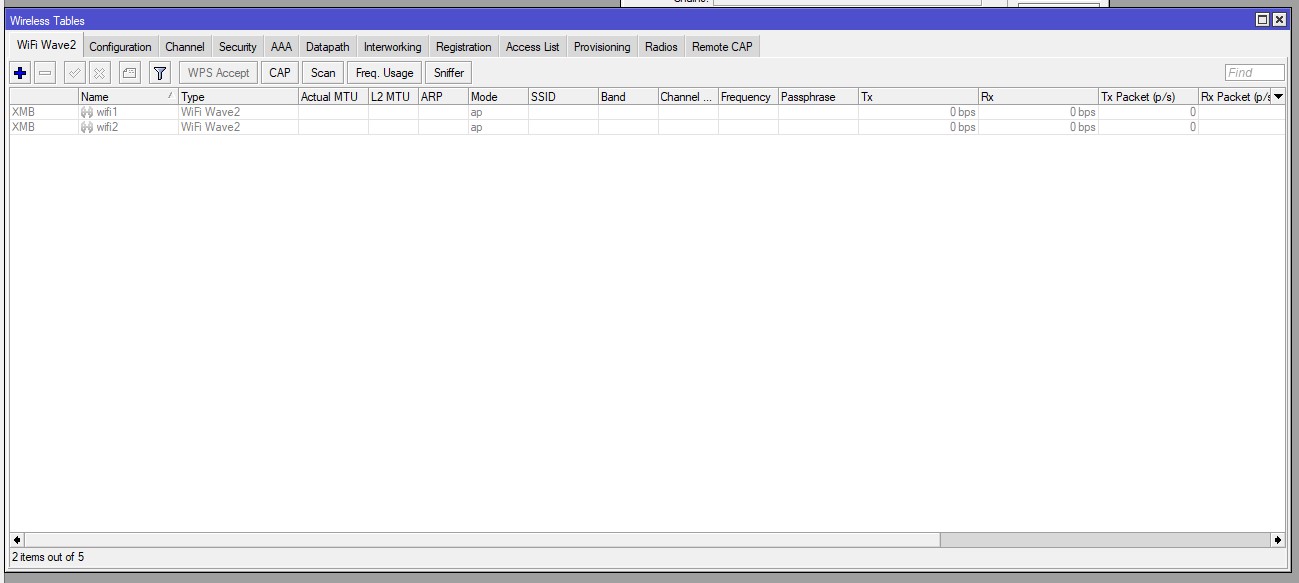Open the Rx Packet column chooser arrow
The height and width of the screenshot is (583, 1299).
(1278, 97)
